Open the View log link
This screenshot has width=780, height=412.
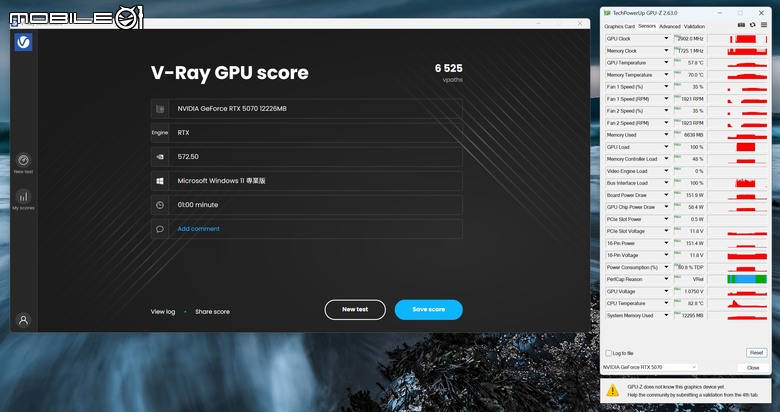click(163, 312)
